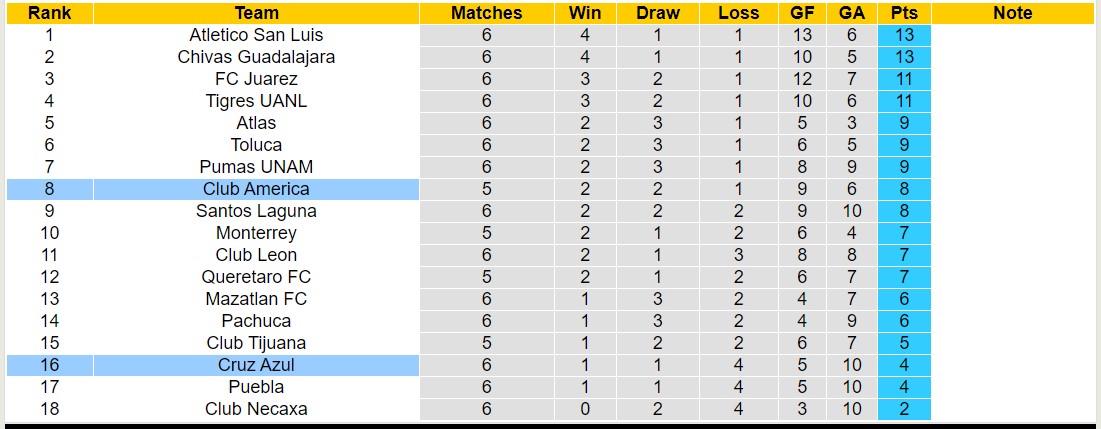
Task: Select the highlighted Club America row
Action: [x=256, y=189]
